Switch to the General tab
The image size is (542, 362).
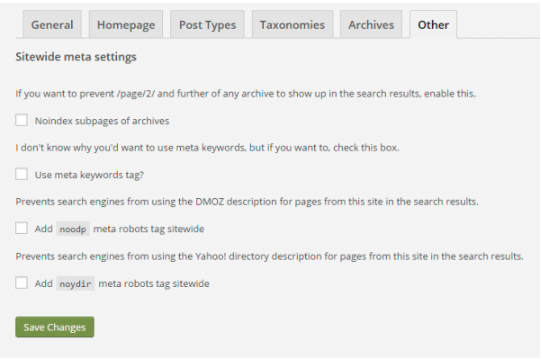pos(52,25)
